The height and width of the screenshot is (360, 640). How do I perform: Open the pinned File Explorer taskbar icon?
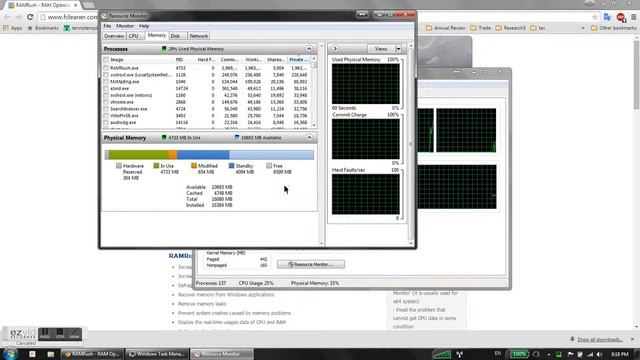pyautogui.click(x=50, y=354)
